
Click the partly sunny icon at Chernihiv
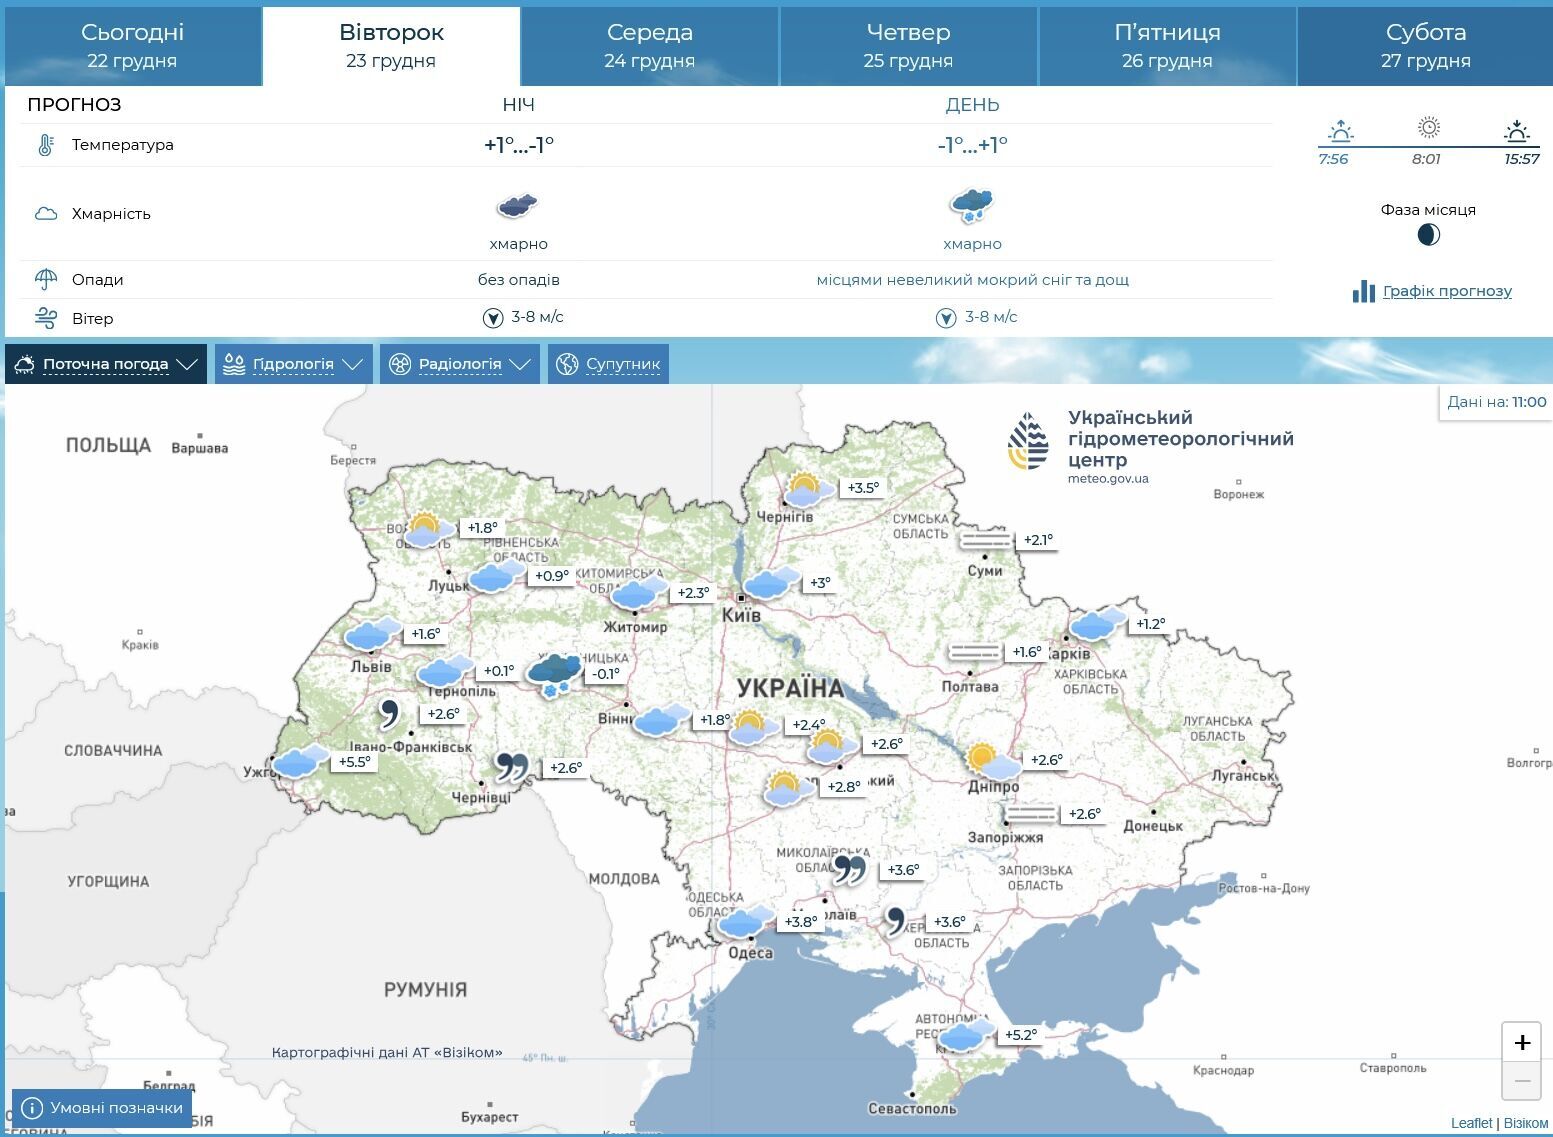click(809, 489)
